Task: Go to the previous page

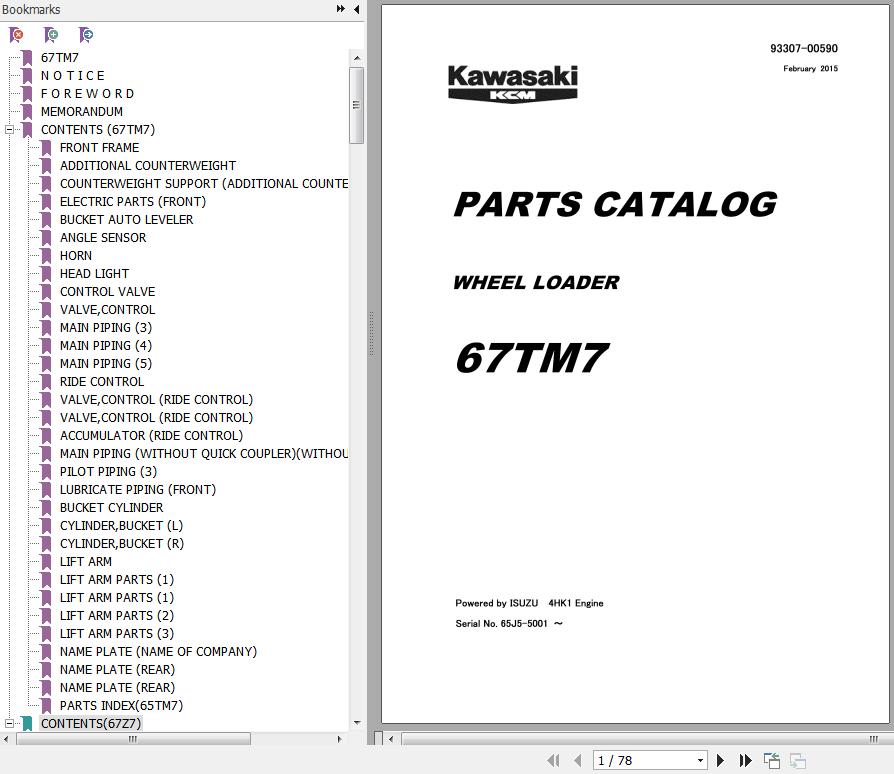Action: [x=578, y=760]
